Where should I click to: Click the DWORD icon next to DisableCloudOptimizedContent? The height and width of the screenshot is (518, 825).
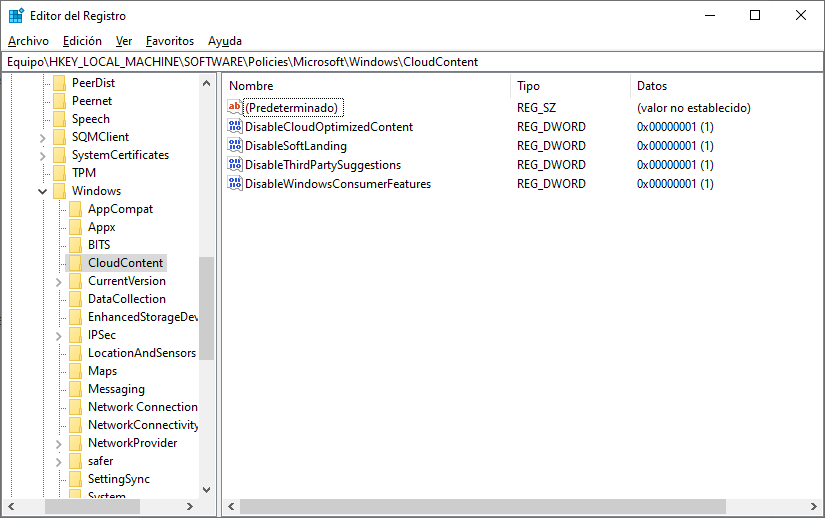tap(235, 127)
